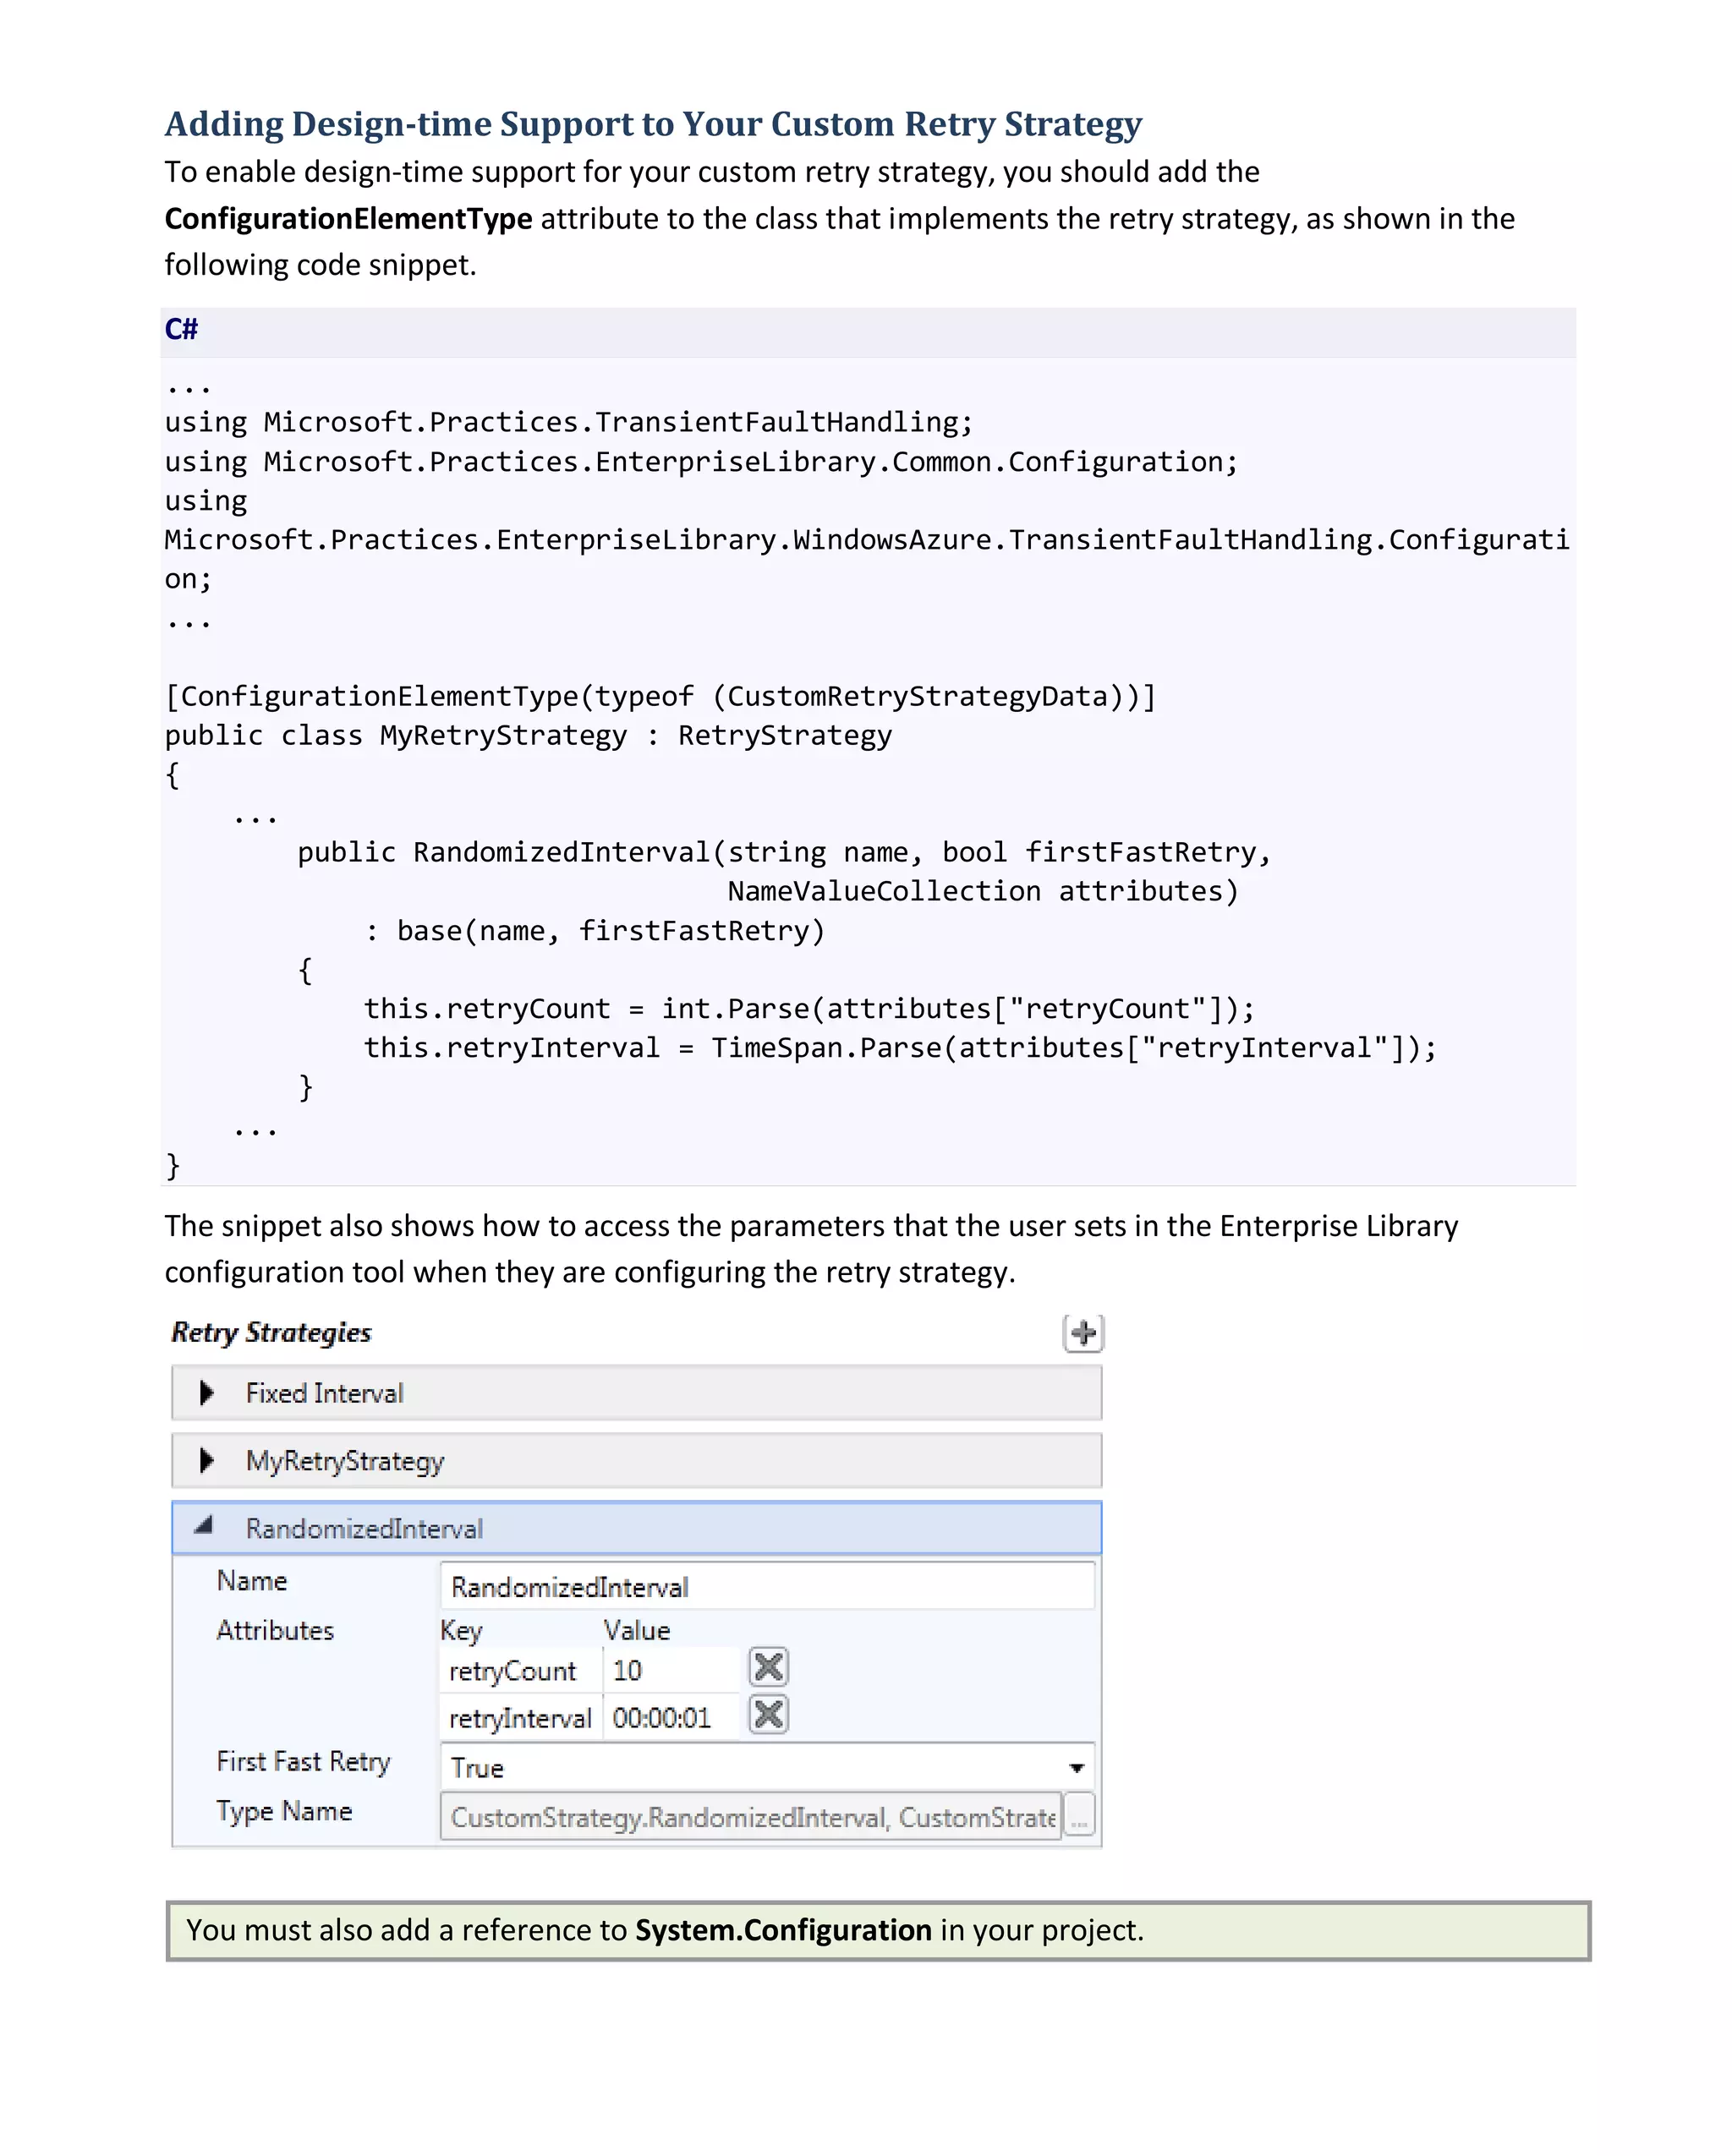Delete the retryInterval attribute with X icon

click(768, 1715)
